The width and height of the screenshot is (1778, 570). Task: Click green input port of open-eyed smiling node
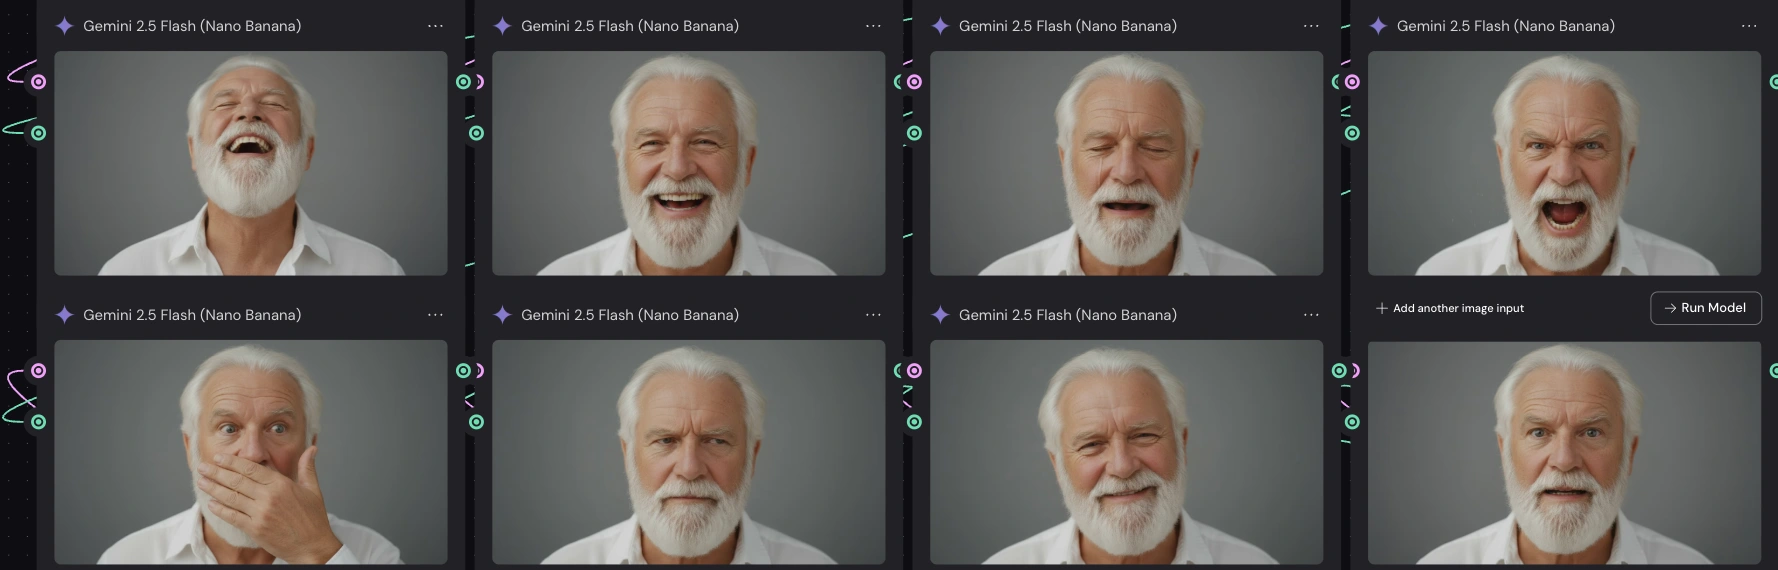(476, 133)
